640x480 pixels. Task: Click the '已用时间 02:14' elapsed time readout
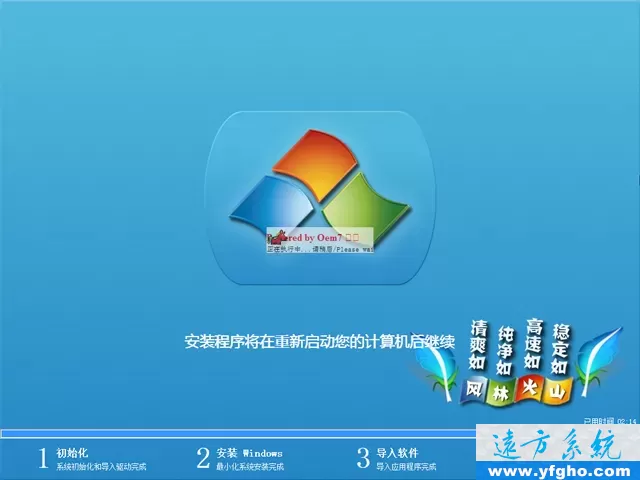[x=610, y=421]
